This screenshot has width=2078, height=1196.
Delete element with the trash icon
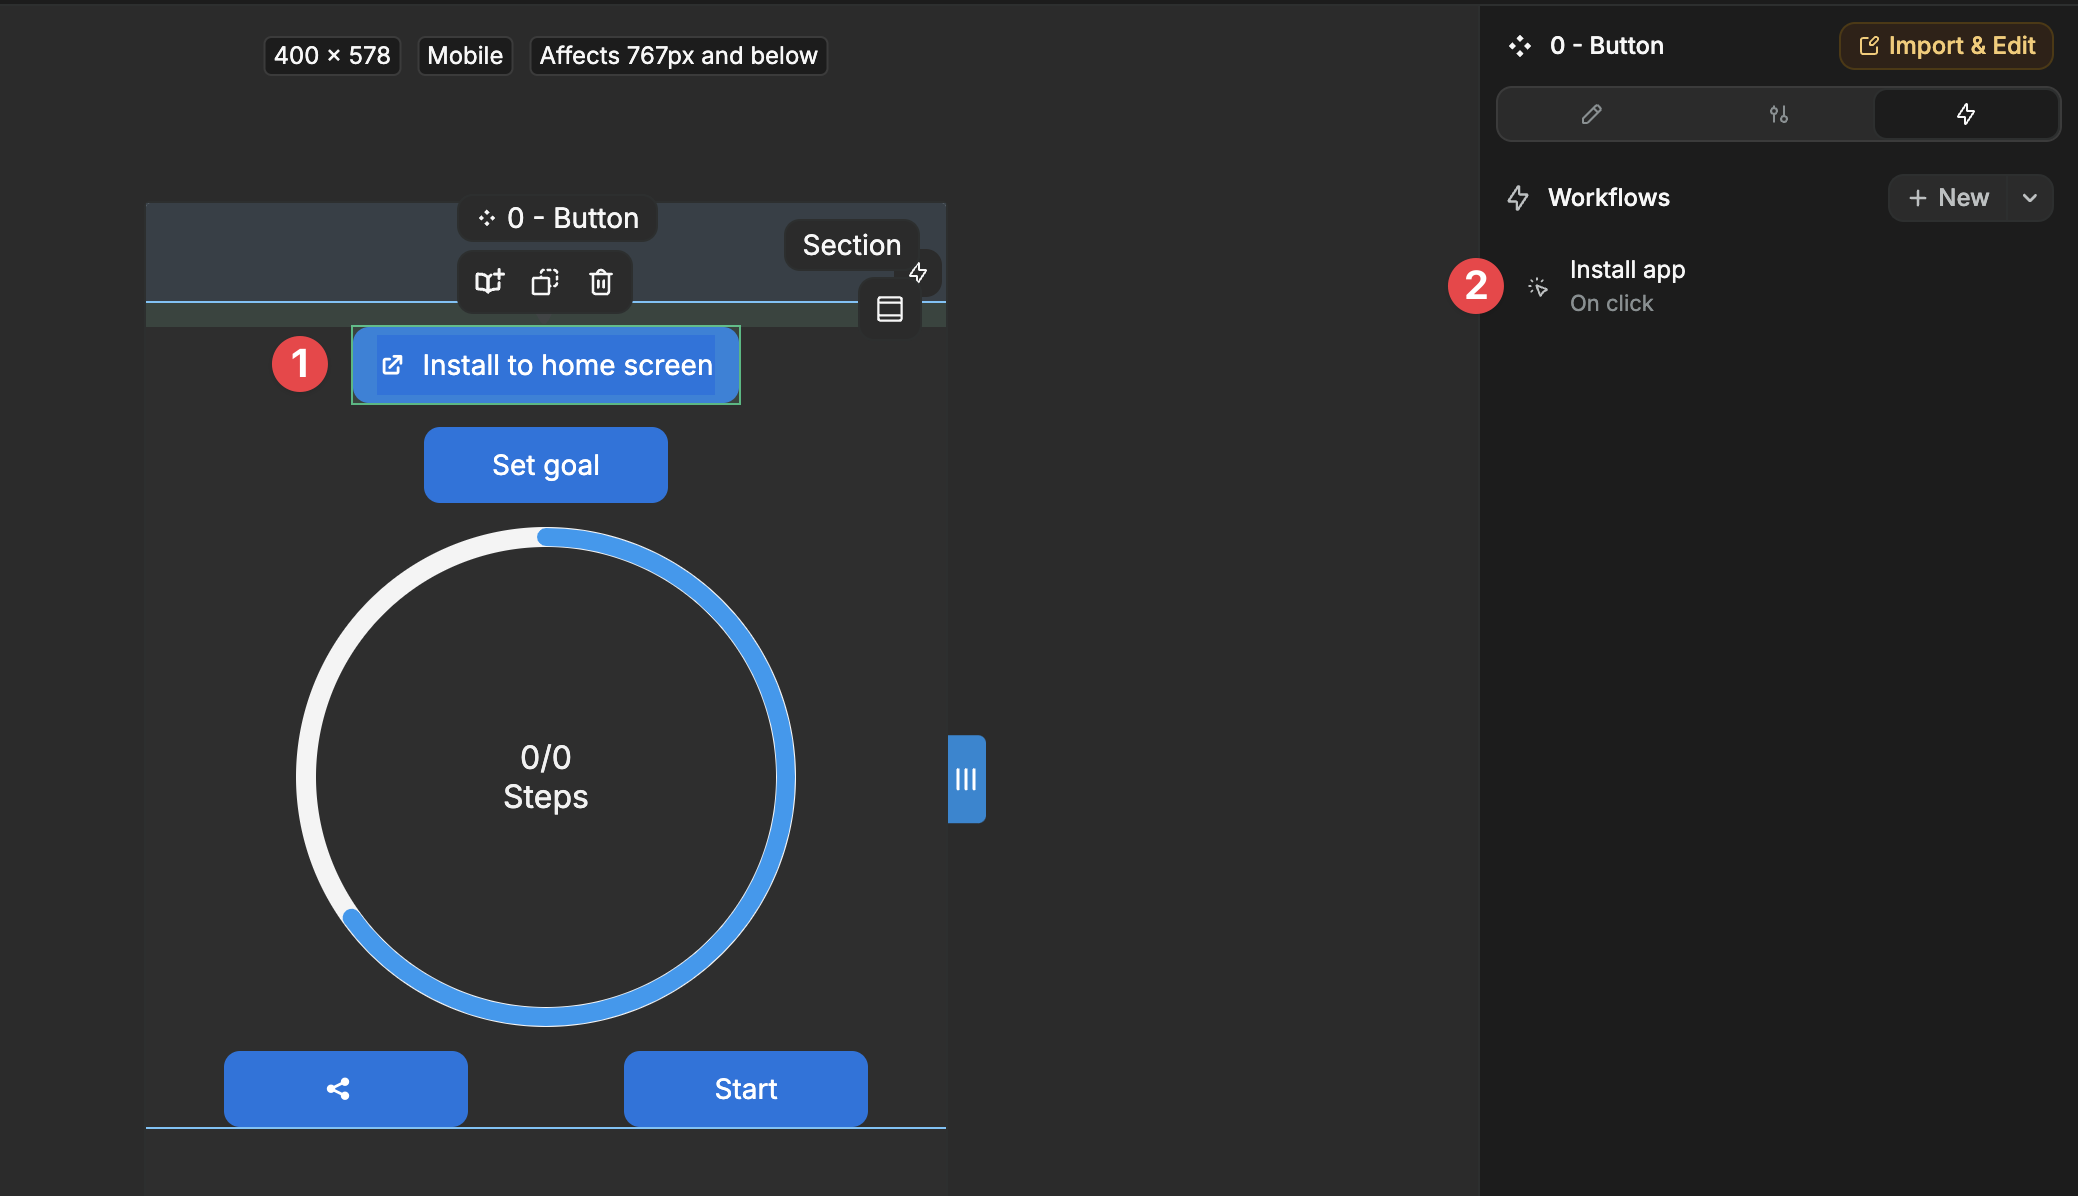coord(601,282)
